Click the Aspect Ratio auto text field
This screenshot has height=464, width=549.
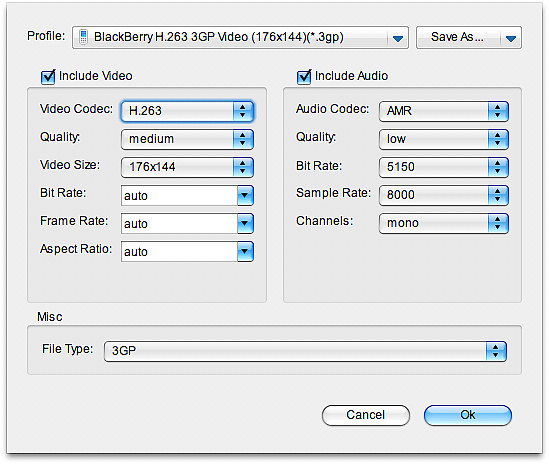point(179,251)
